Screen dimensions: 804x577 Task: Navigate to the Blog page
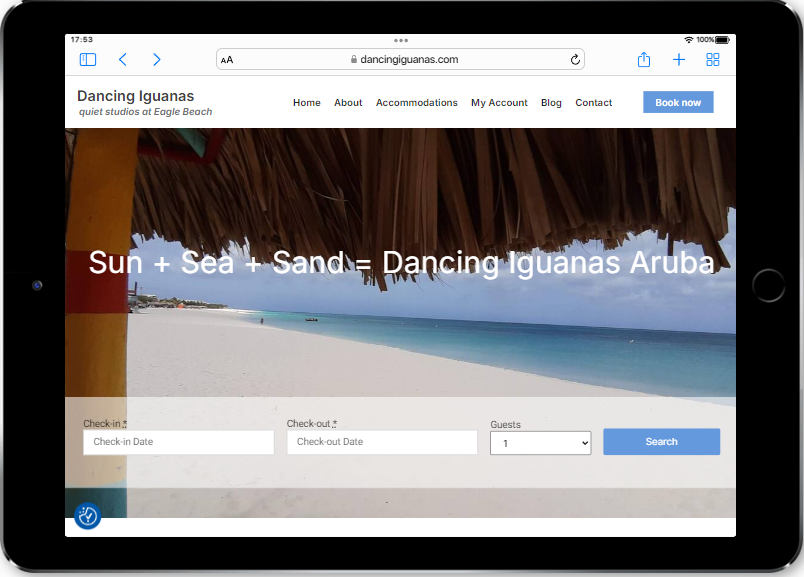pos(551,103)
